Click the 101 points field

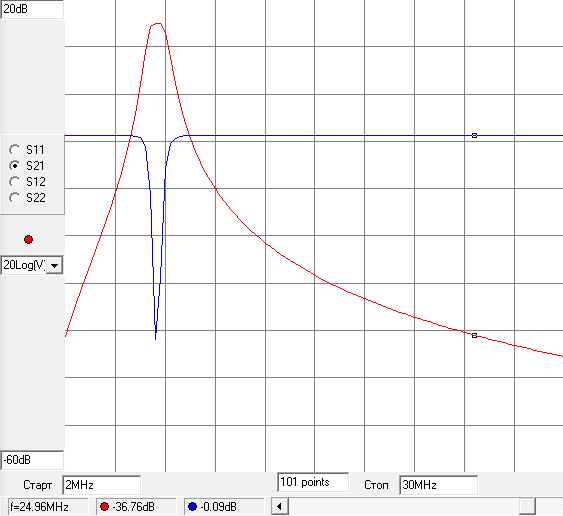pyautogui.click(x=313, y=482)
